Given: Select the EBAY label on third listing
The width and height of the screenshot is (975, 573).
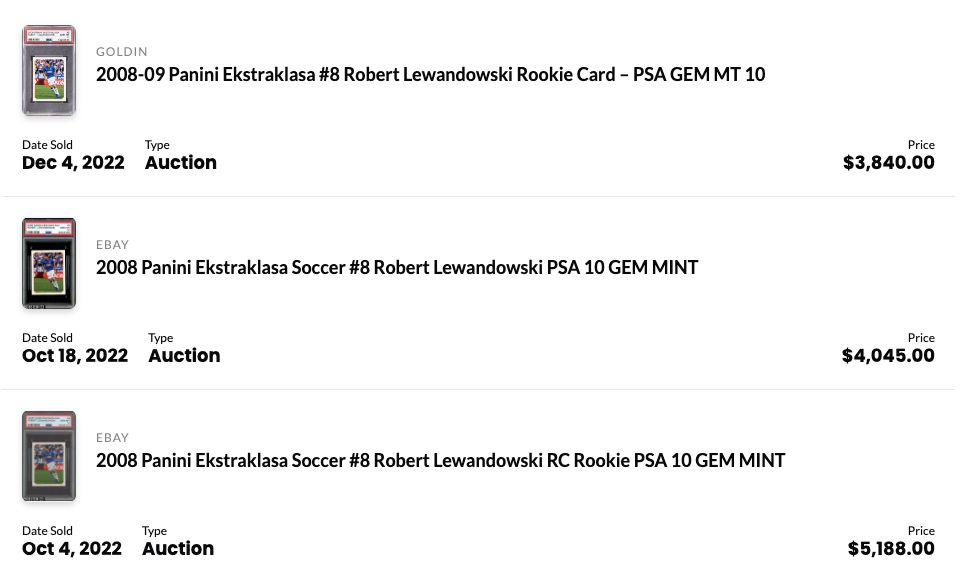Looking at the screenshot, I should pos(113,438).
